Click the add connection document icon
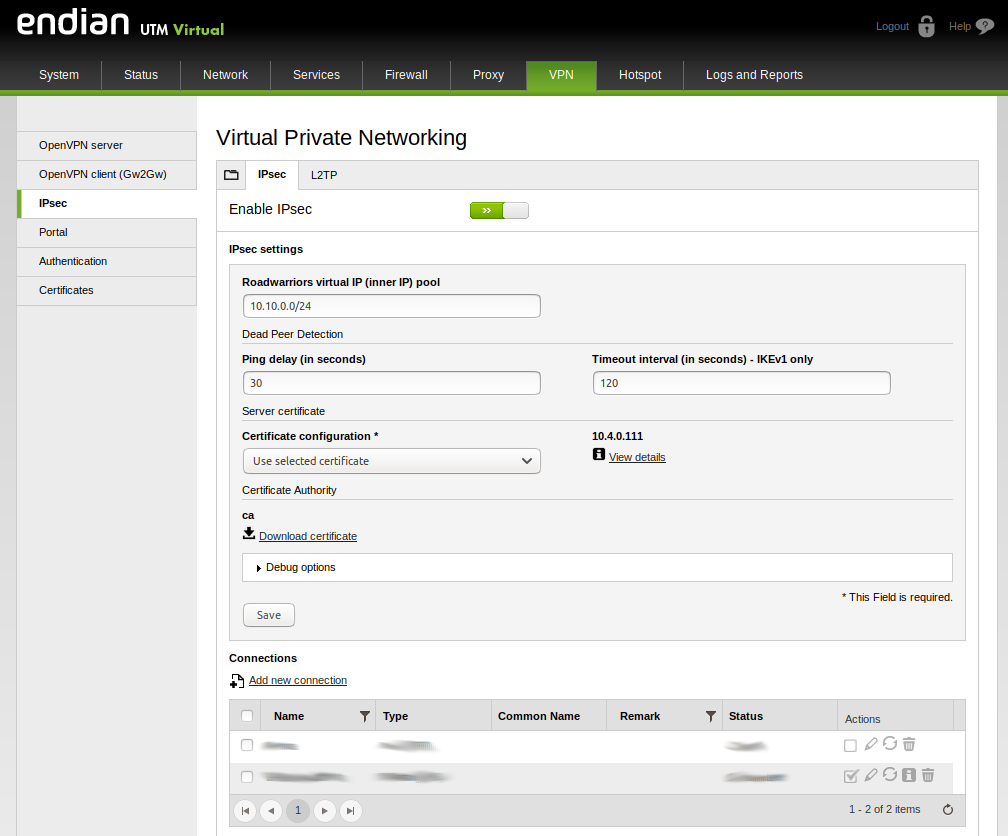The image size is (1008, 836). (x=237, y=680)
